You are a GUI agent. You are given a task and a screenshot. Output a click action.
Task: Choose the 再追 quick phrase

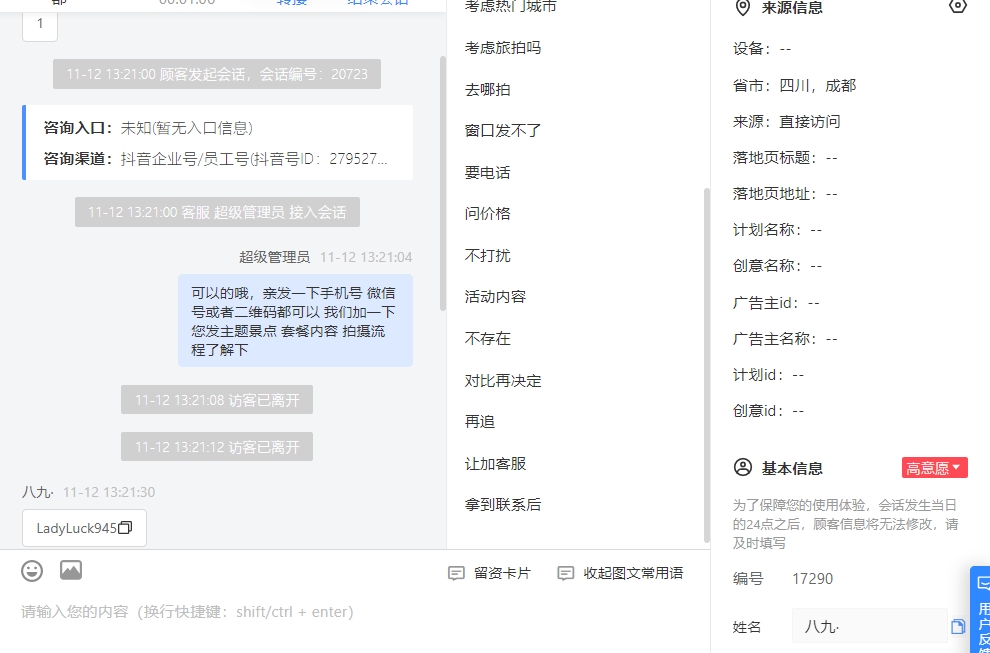click(480, 421)
